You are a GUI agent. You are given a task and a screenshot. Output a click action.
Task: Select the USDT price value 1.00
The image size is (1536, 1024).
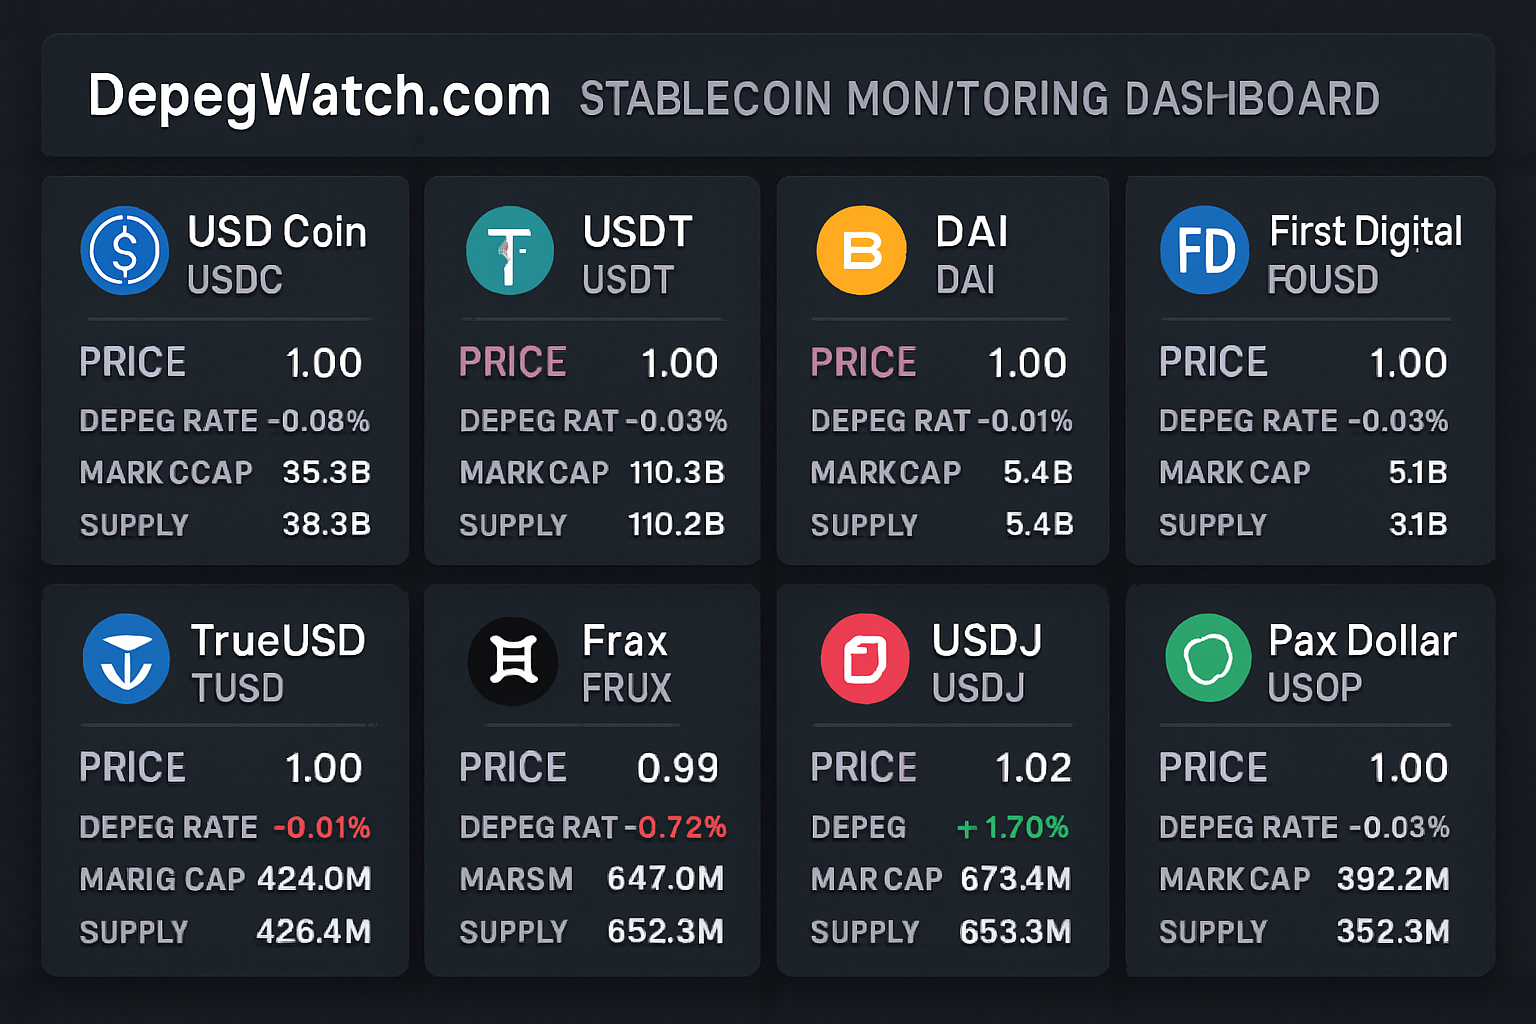pos(679,362)
